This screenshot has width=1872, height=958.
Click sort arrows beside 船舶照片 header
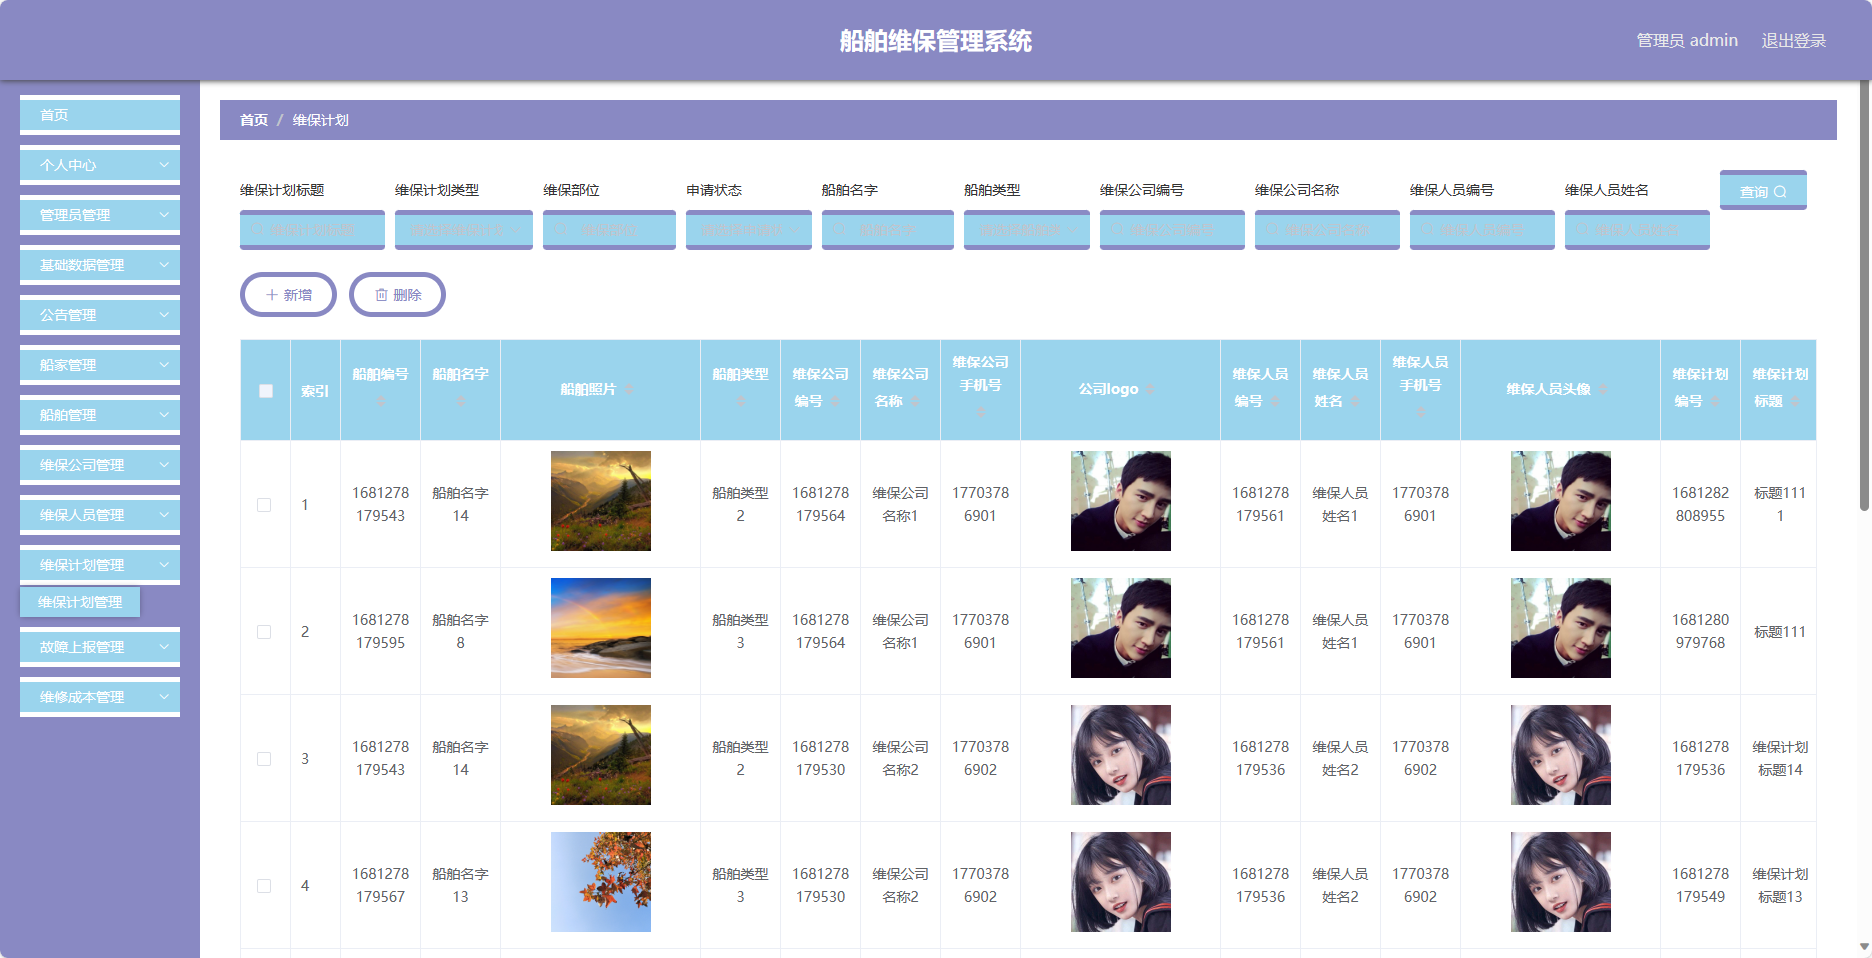point(628,389)
